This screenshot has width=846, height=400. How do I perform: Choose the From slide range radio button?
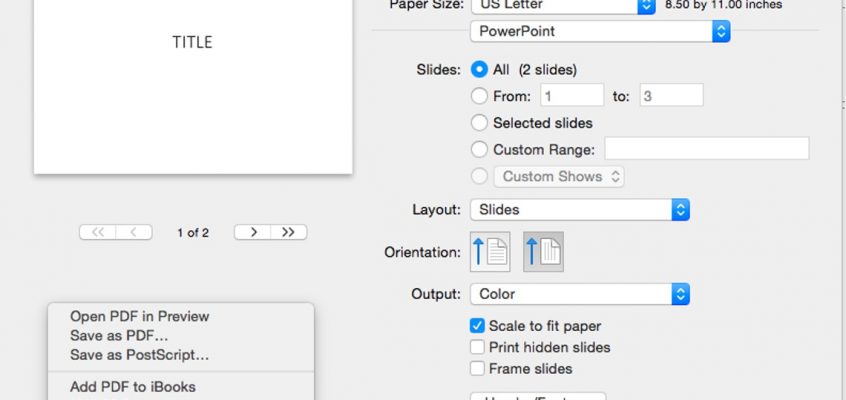(x=479, y=96)
